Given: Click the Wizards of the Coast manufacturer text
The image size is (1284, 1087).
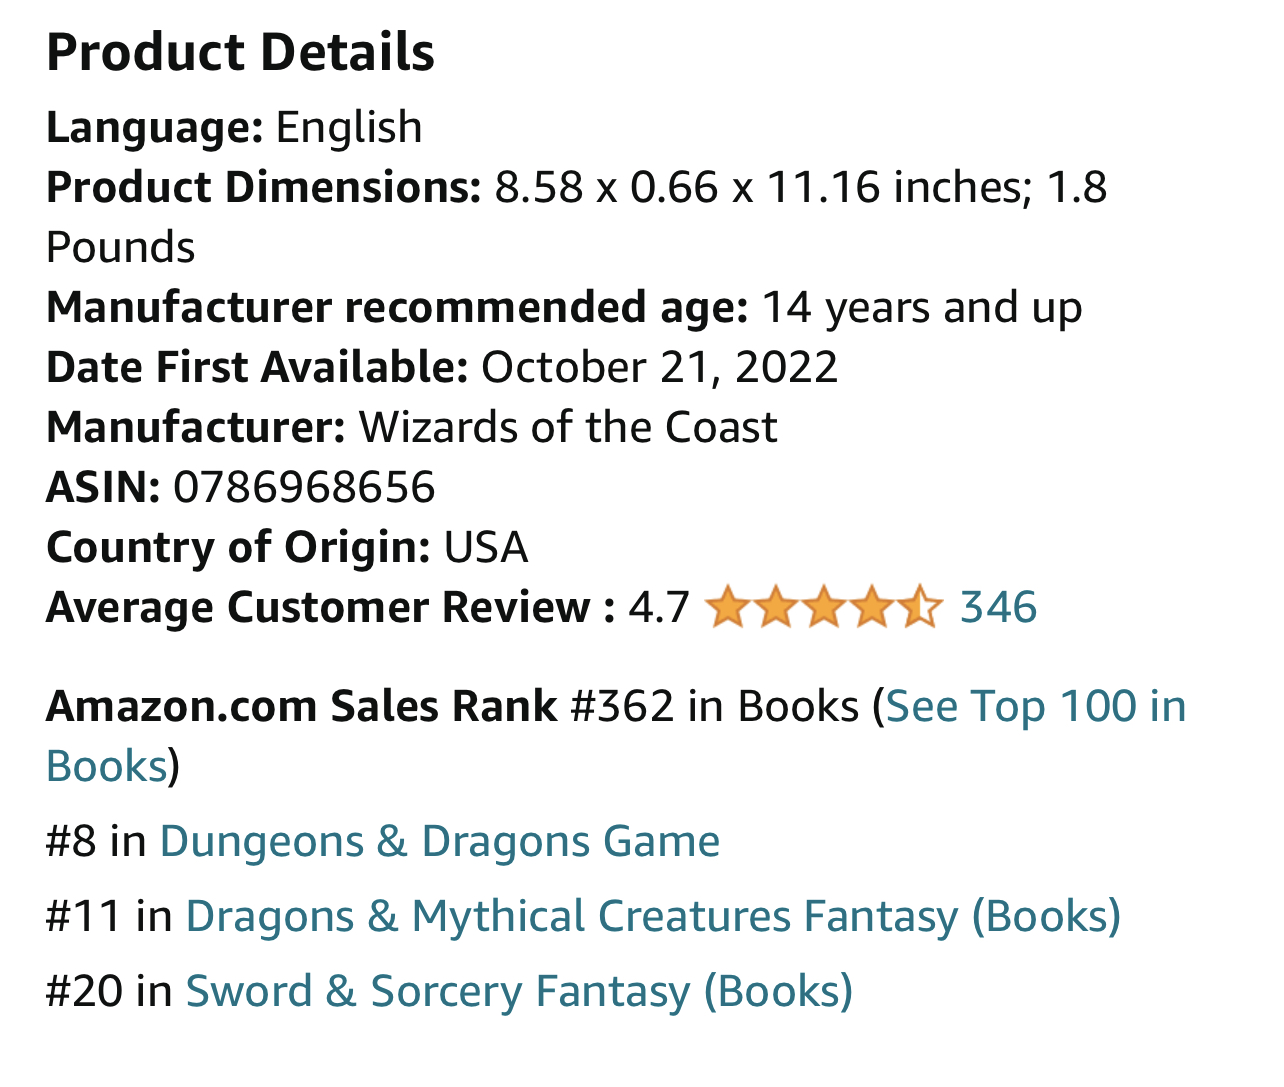Looking at the screenshot, I should pos(568,428).
